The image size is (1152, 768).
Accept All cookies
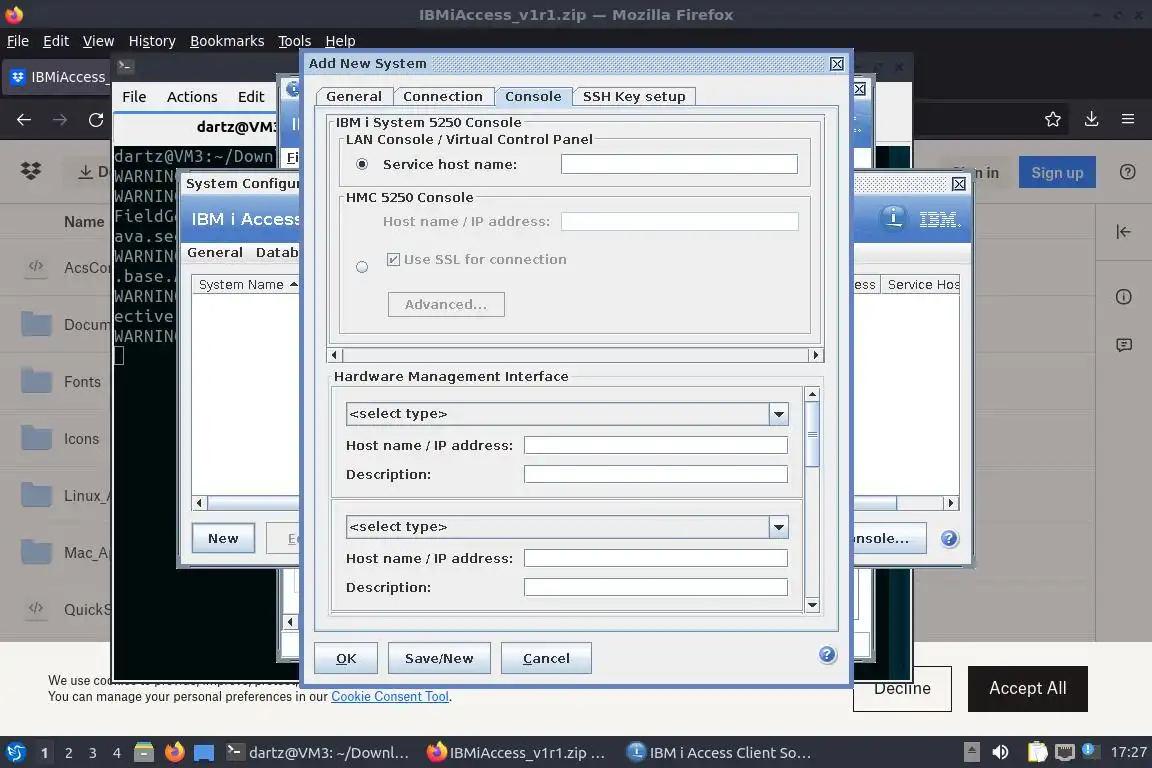click(1027, 689)
